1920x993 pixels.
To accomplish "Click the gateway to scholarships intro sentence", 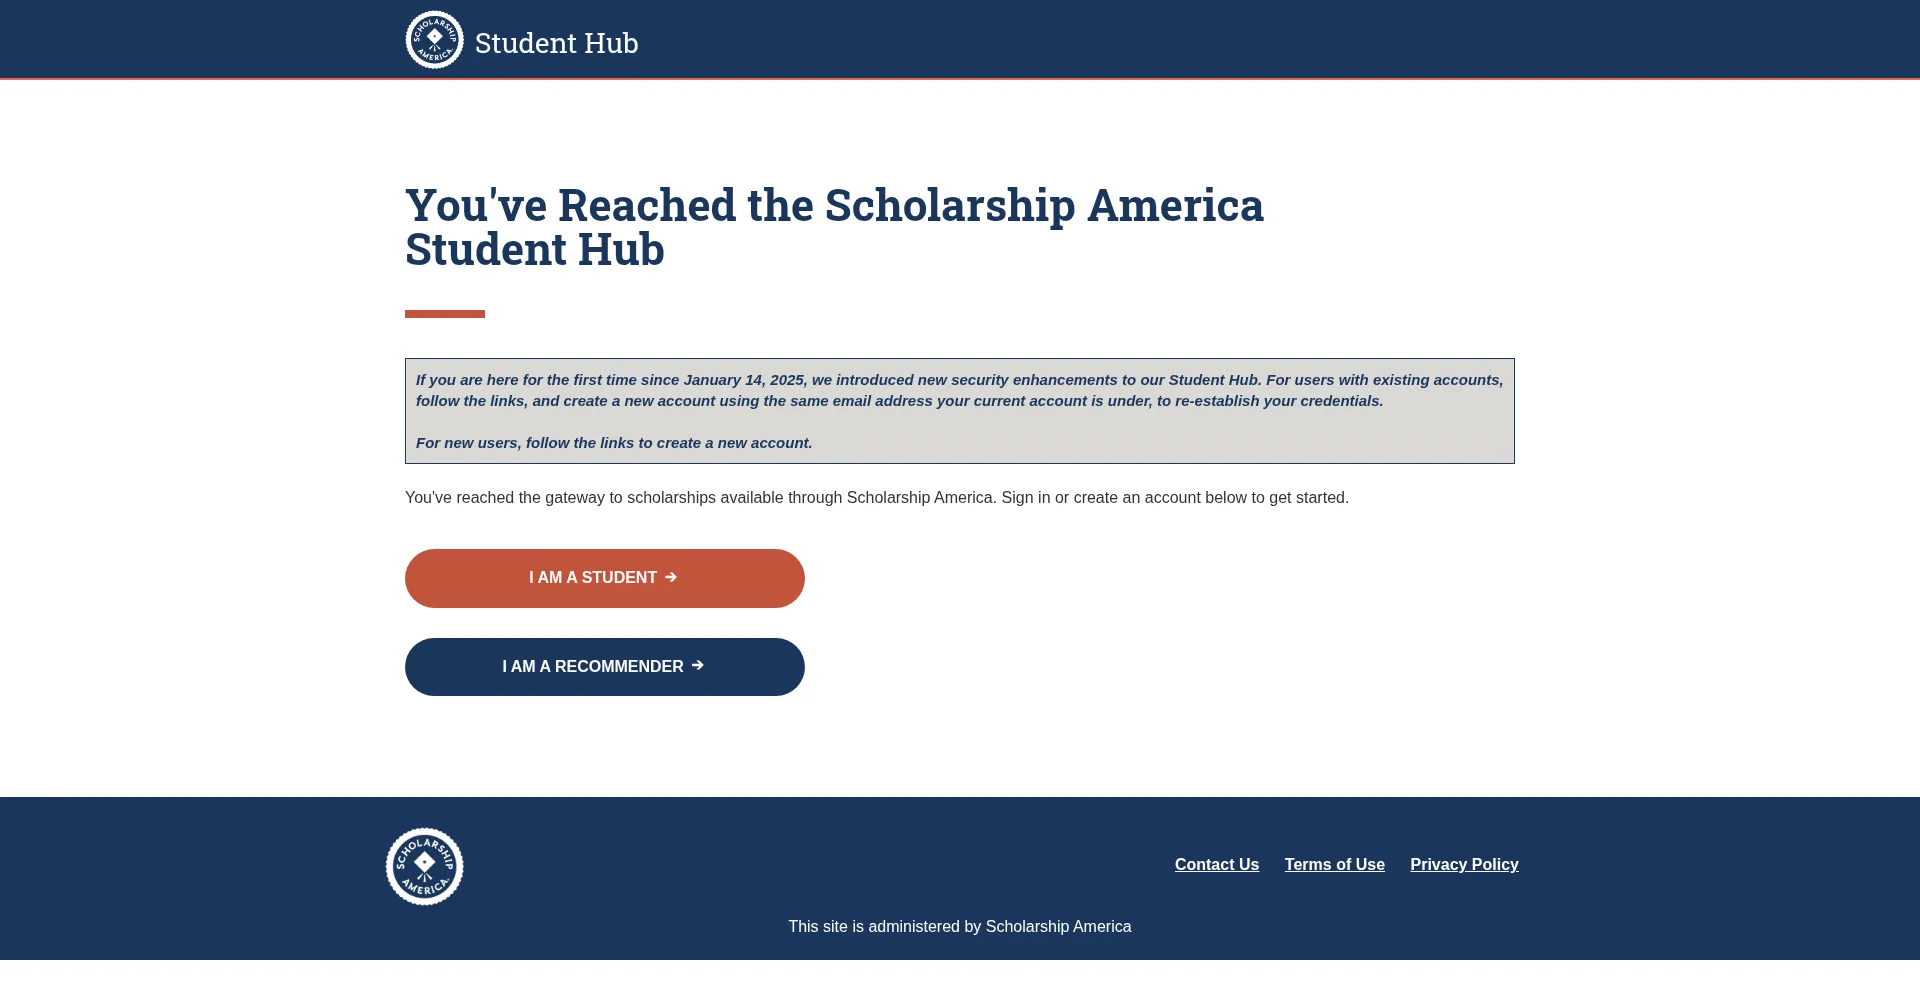I will [x=700, y=497].
